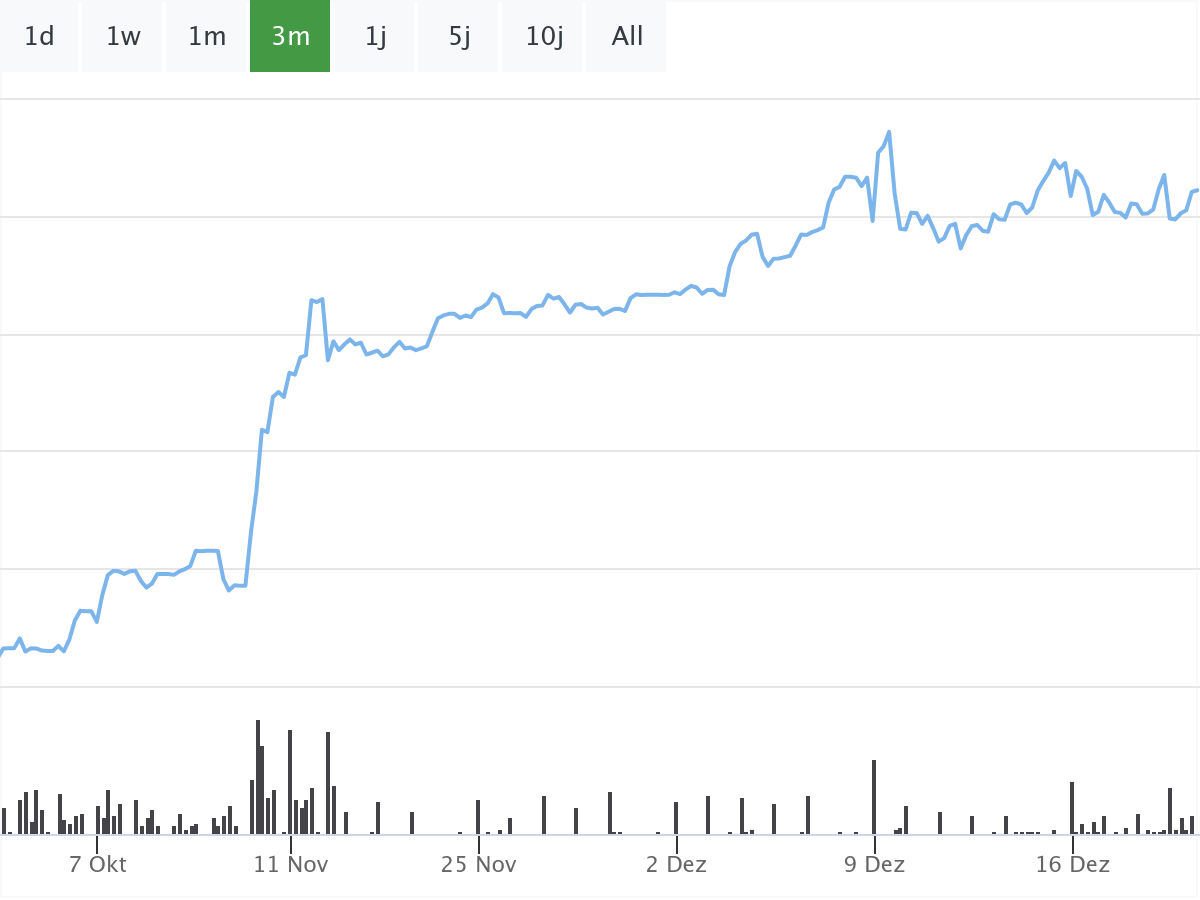The height and width of the screenshot is (900, 1200).
Task: Click the highest peak of the price line
Action: (x=888, y=133)
